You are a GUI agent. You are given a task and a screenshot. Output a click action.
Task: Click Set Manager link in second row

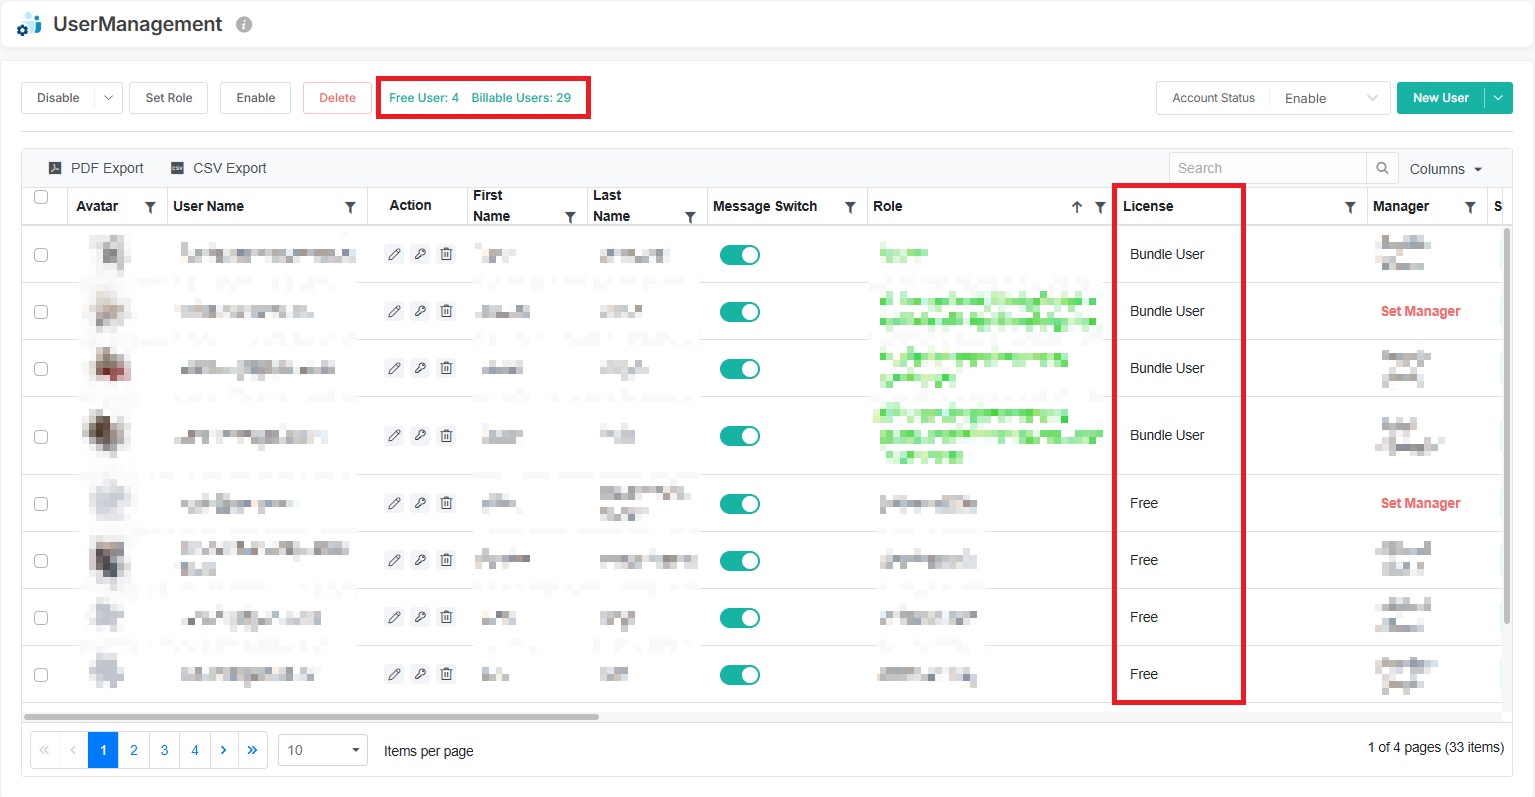coord(1420,312)
